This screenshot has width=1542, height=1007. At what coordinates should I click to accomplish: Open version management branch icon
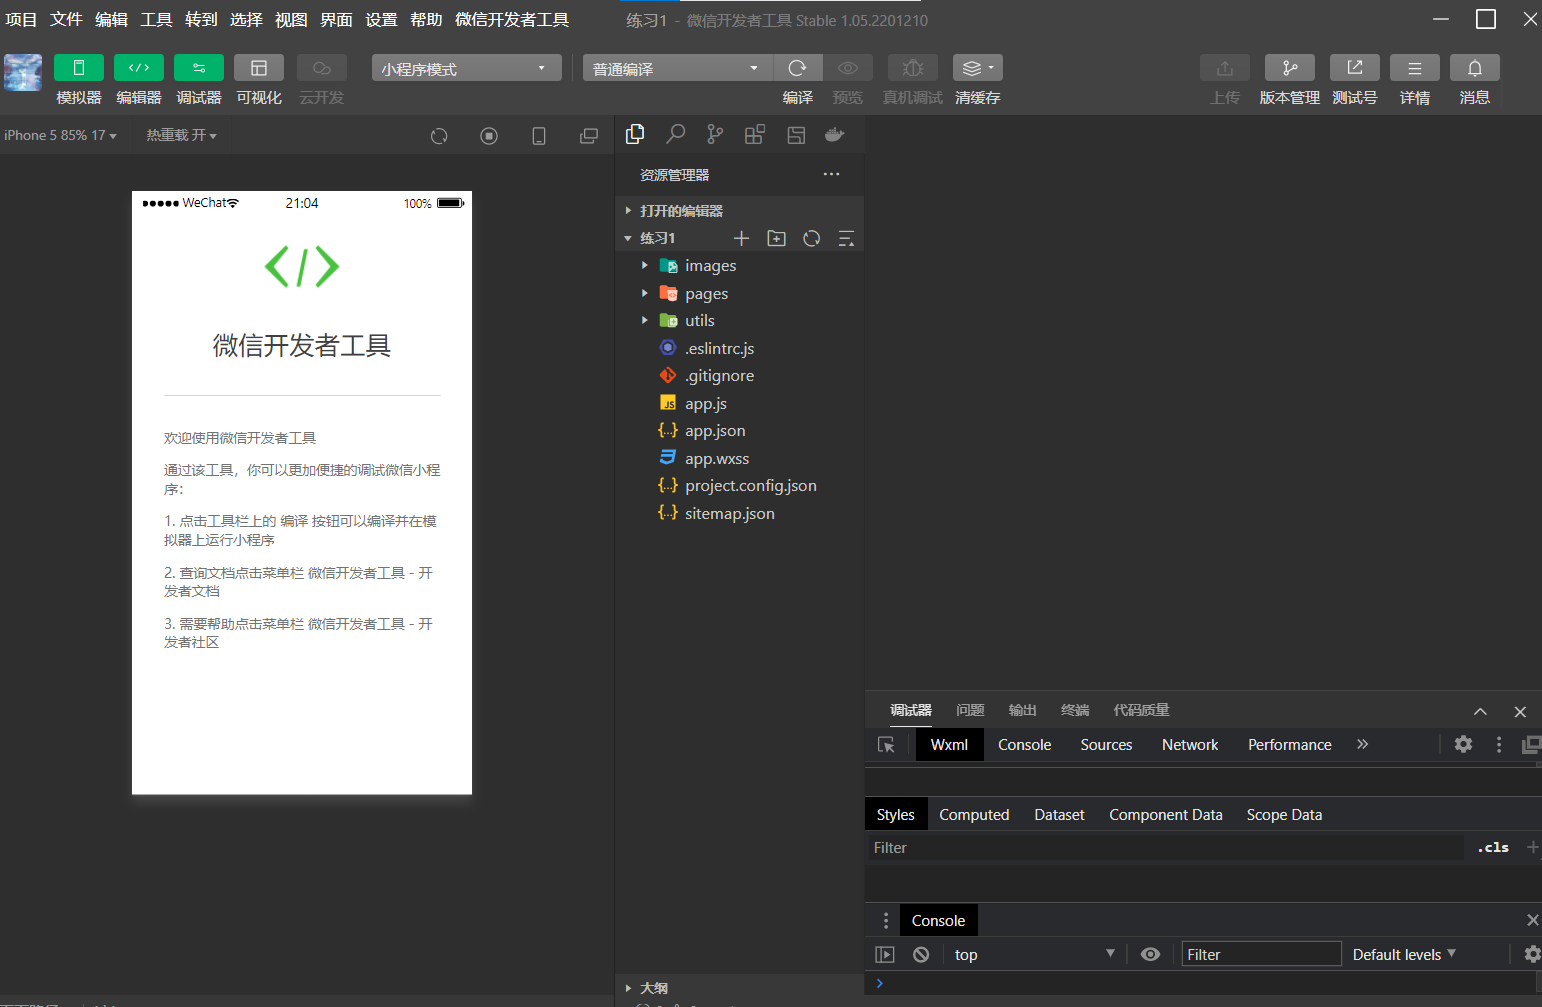[1290, 67]
